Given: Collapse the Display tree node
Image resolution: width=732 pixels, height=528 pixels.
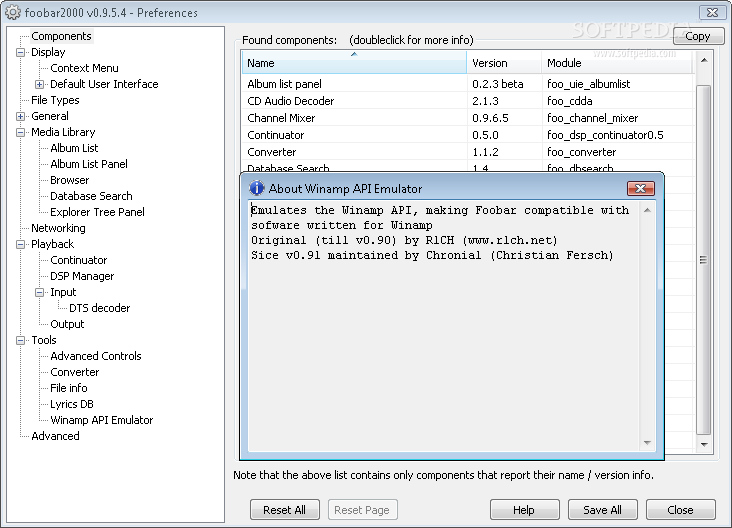Looking at the screenshot, I should [x=21, y=52].
